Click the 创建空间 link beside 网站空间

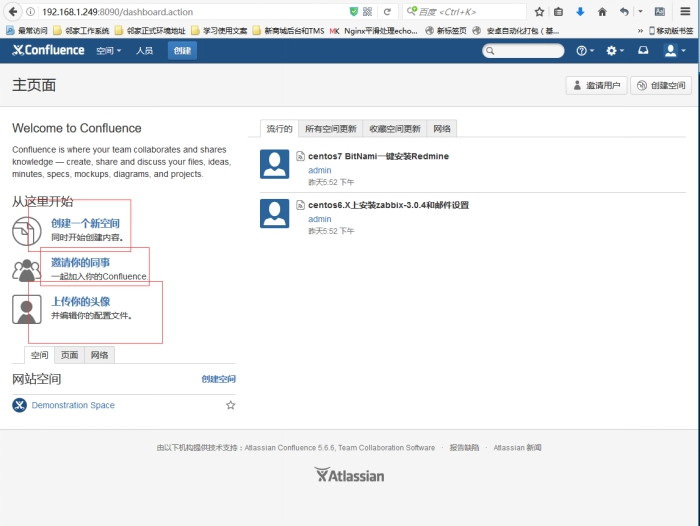(x=219, y=379)
